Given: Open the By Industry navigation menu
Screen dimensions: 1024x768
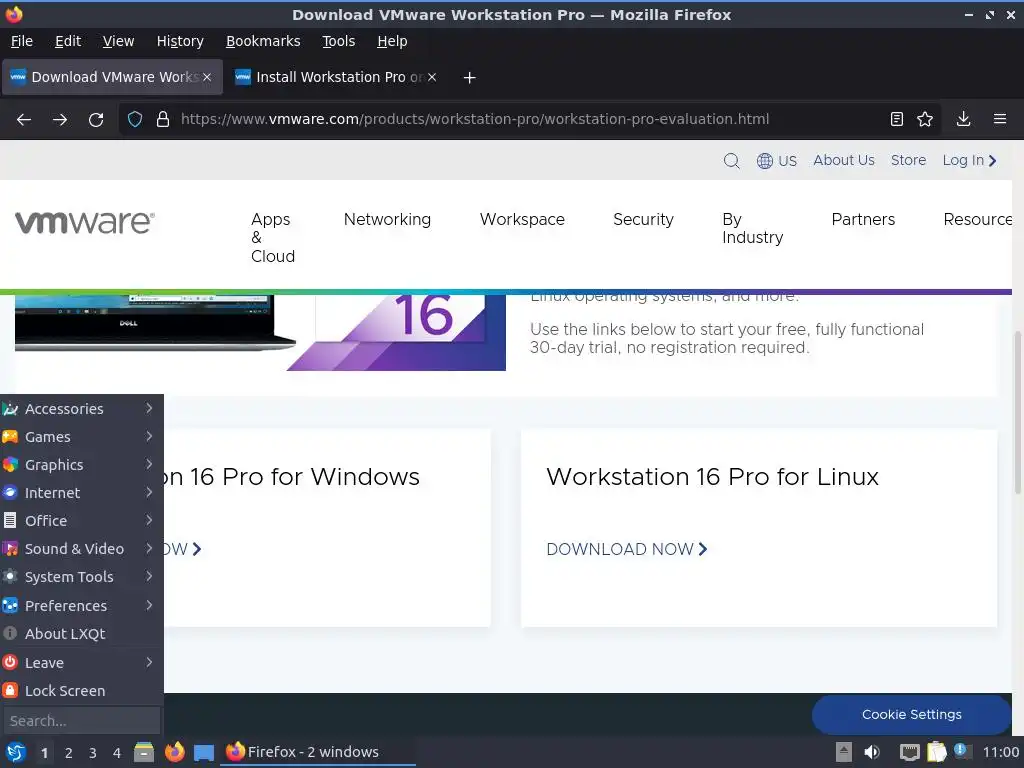Looking at the screenshot, I should [752, 229].
